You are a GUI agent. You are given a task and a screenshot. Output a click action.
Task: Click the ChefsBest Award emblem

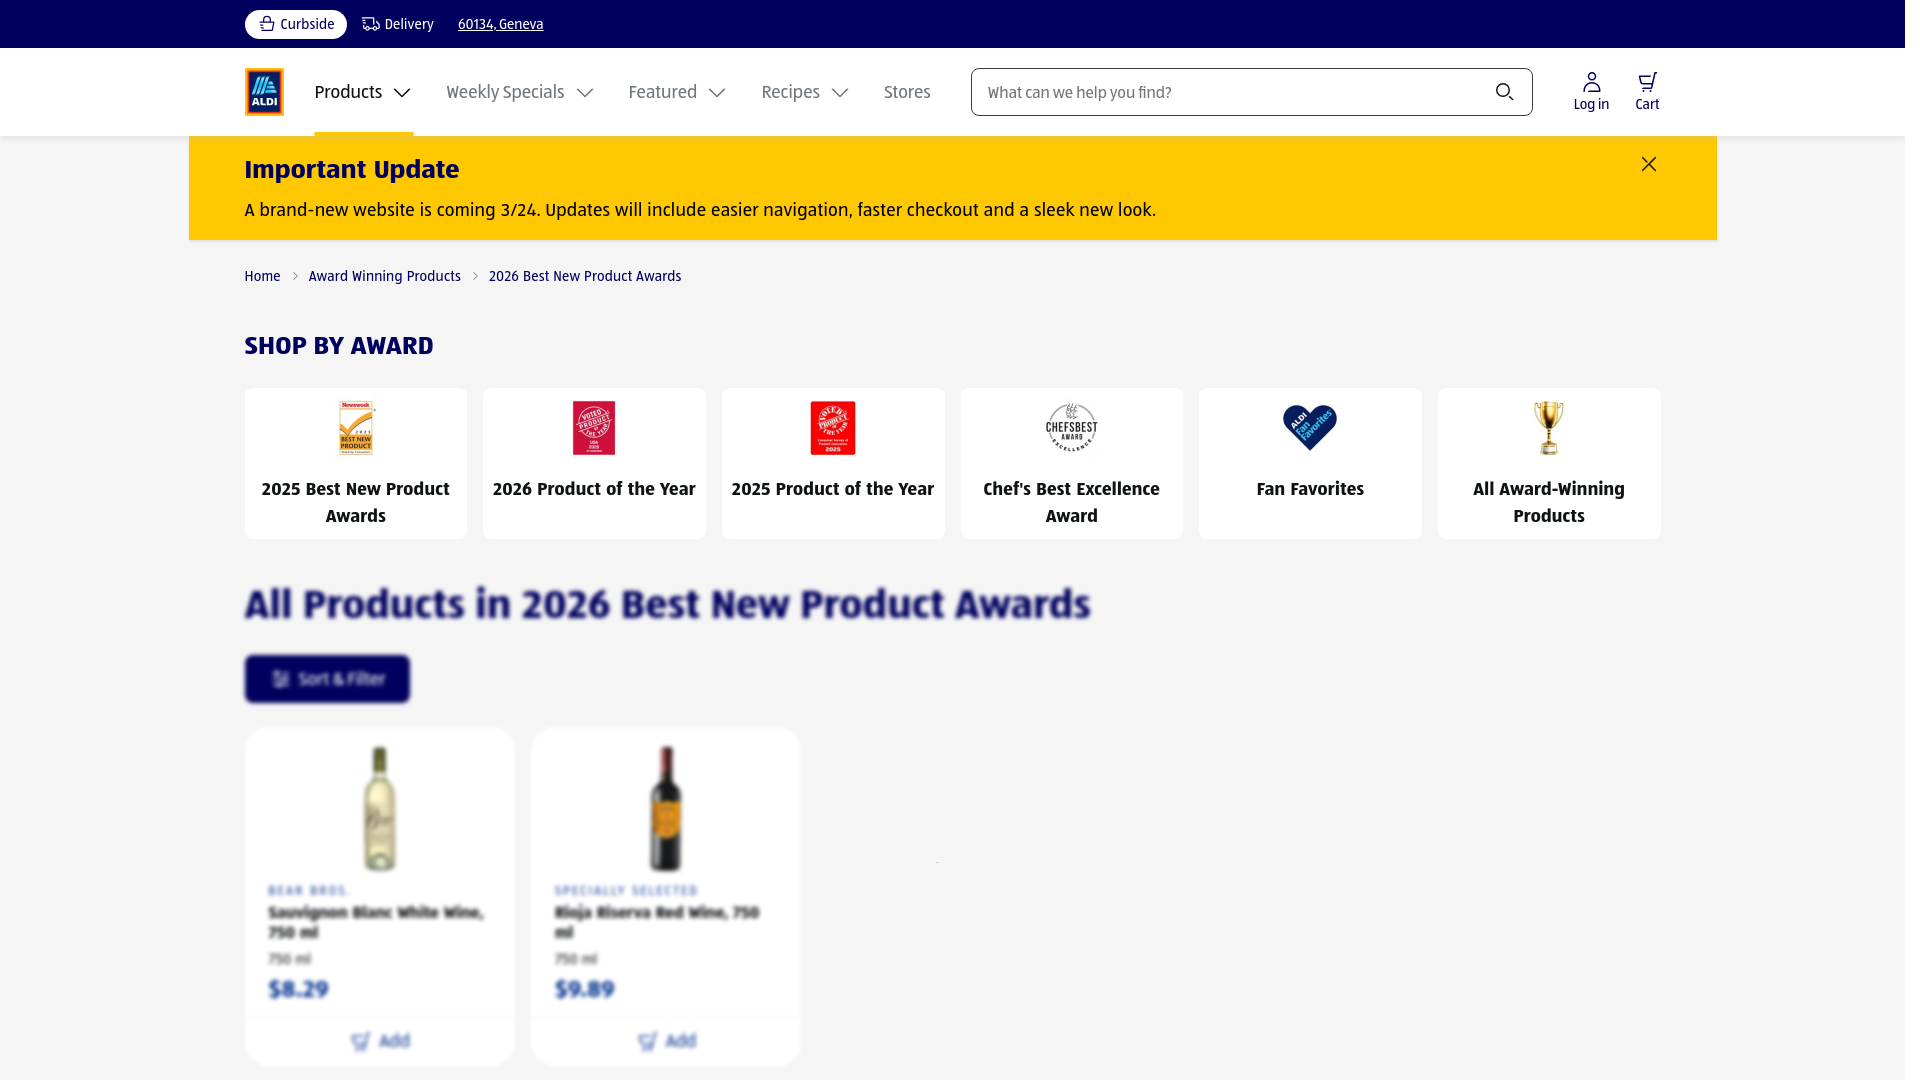click(x=1072, y=428)
